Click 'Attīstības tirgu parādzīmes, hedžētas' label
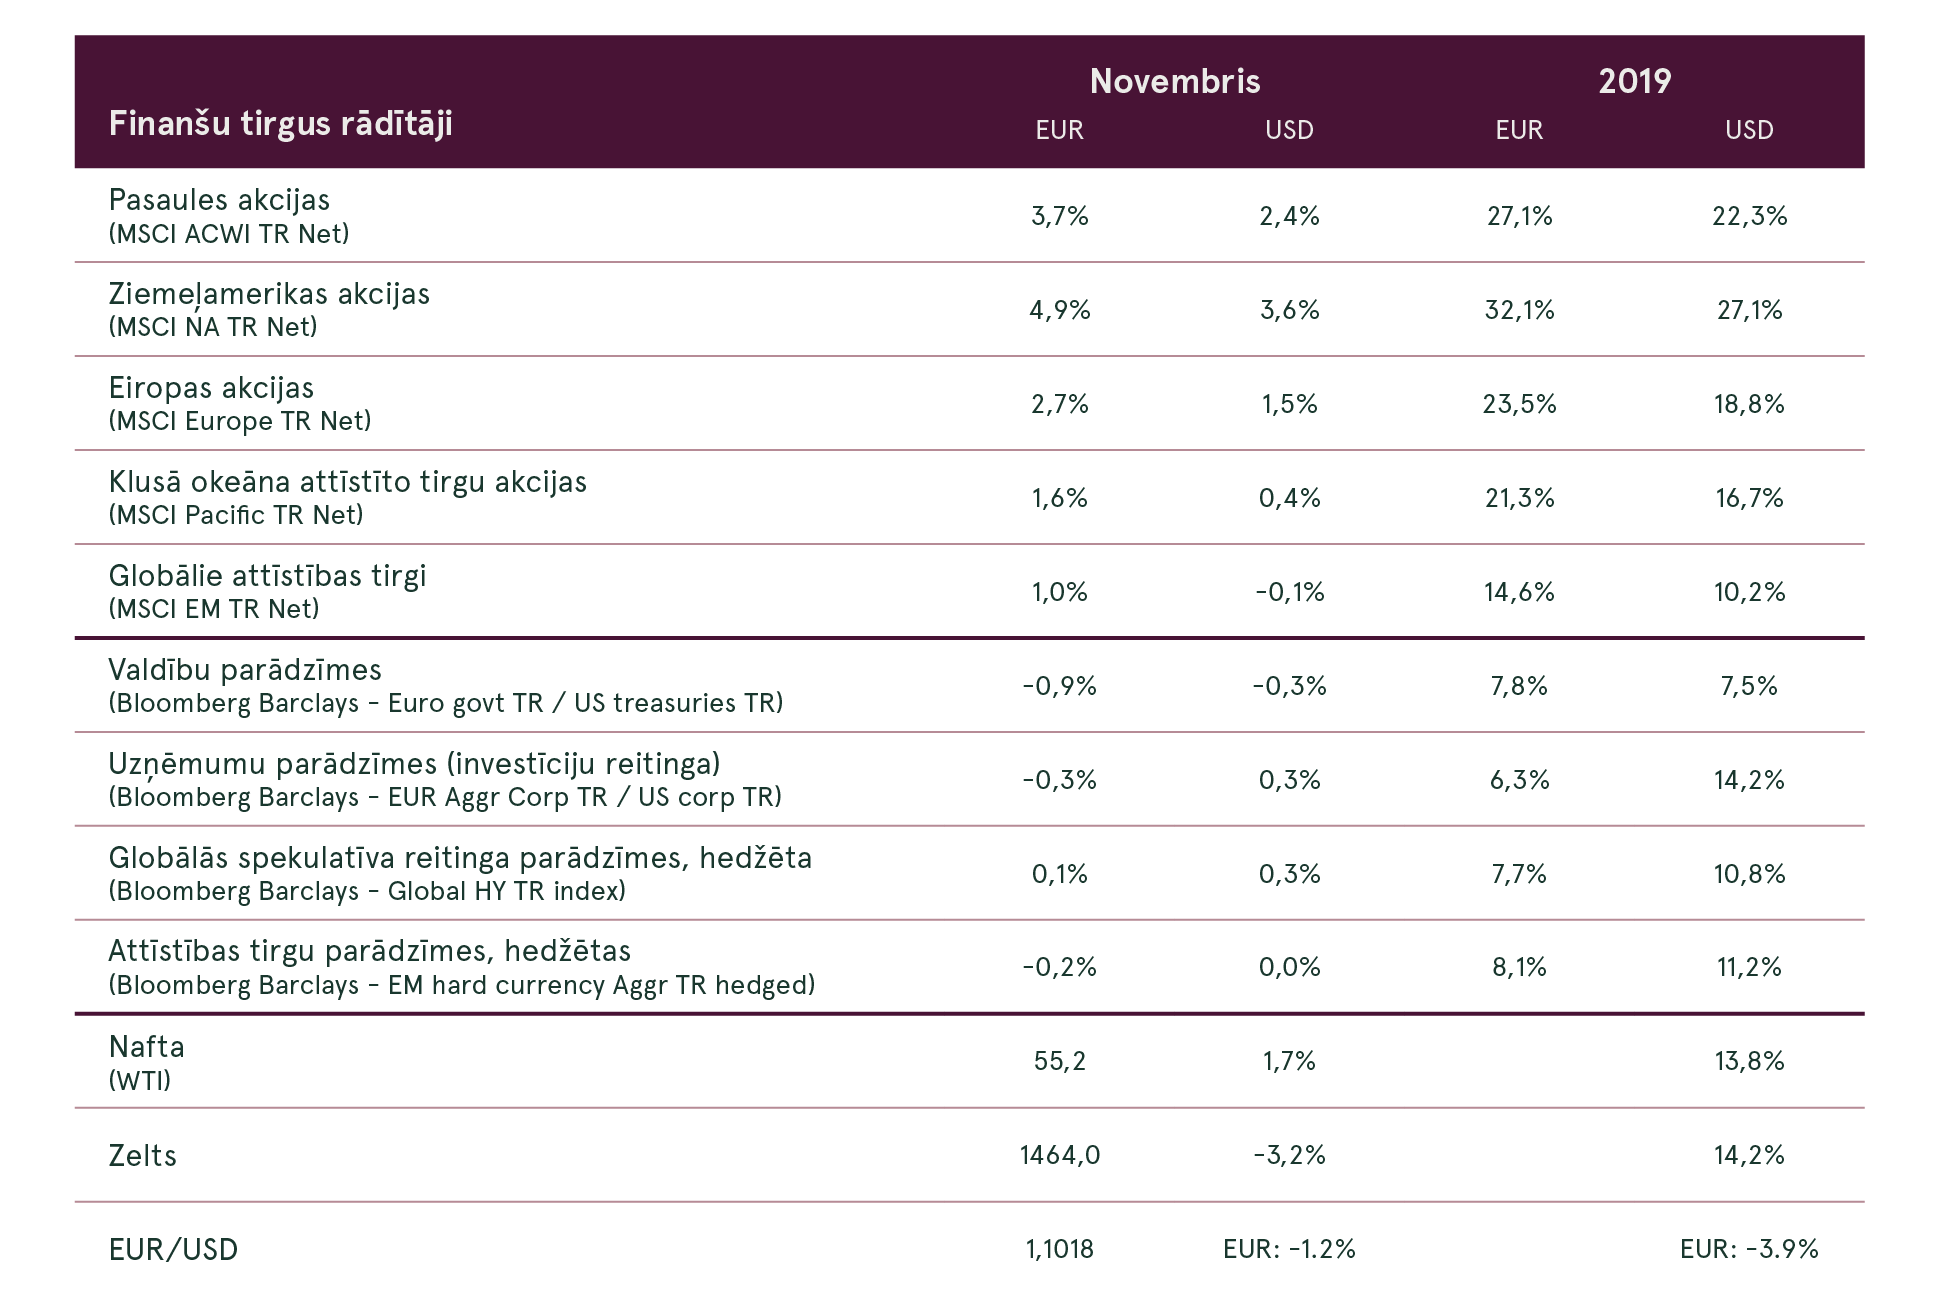This screenshot has height=1290, width=1951. point(369,951)
